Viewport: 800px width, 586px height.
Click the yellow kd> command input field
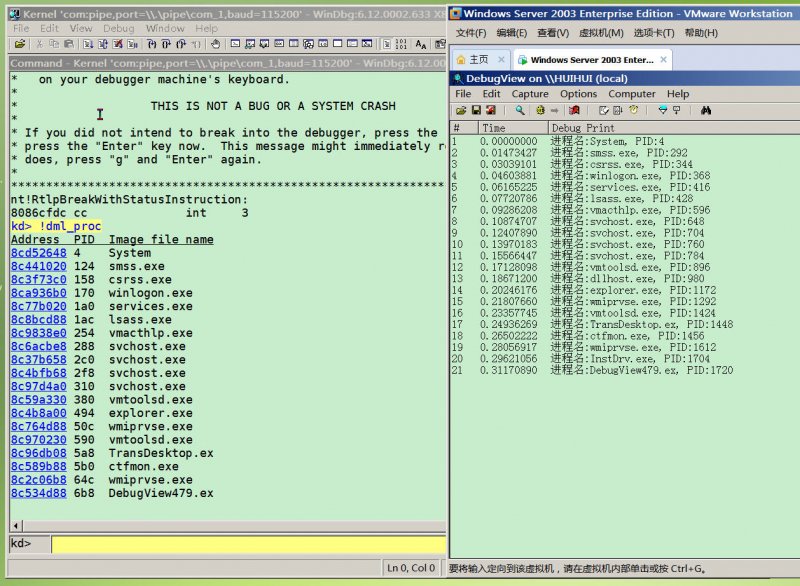[248, 544]
